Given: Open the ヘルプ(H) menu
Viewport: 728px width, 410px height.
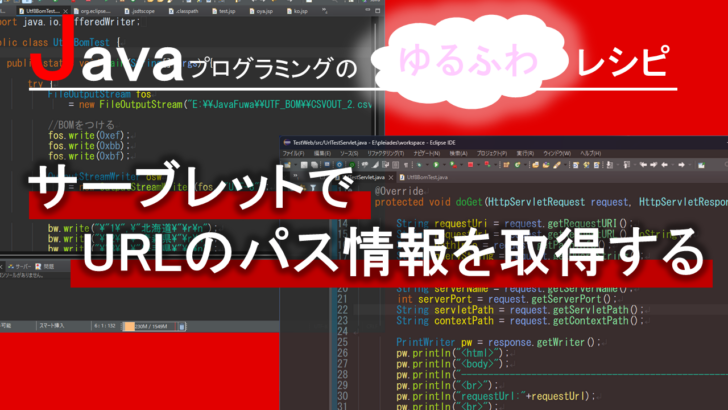Looking at the screenshot, I should (591, 153).
